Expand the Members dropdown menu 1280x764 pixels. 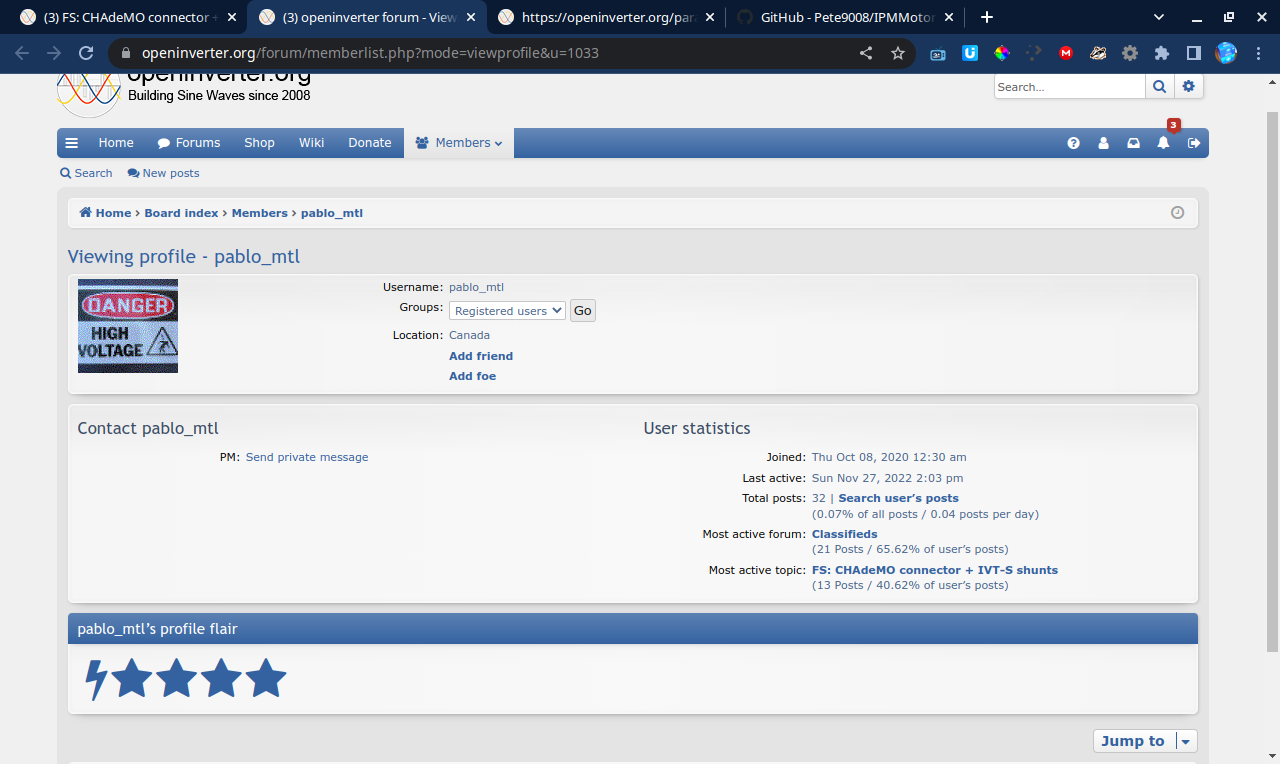459,143
